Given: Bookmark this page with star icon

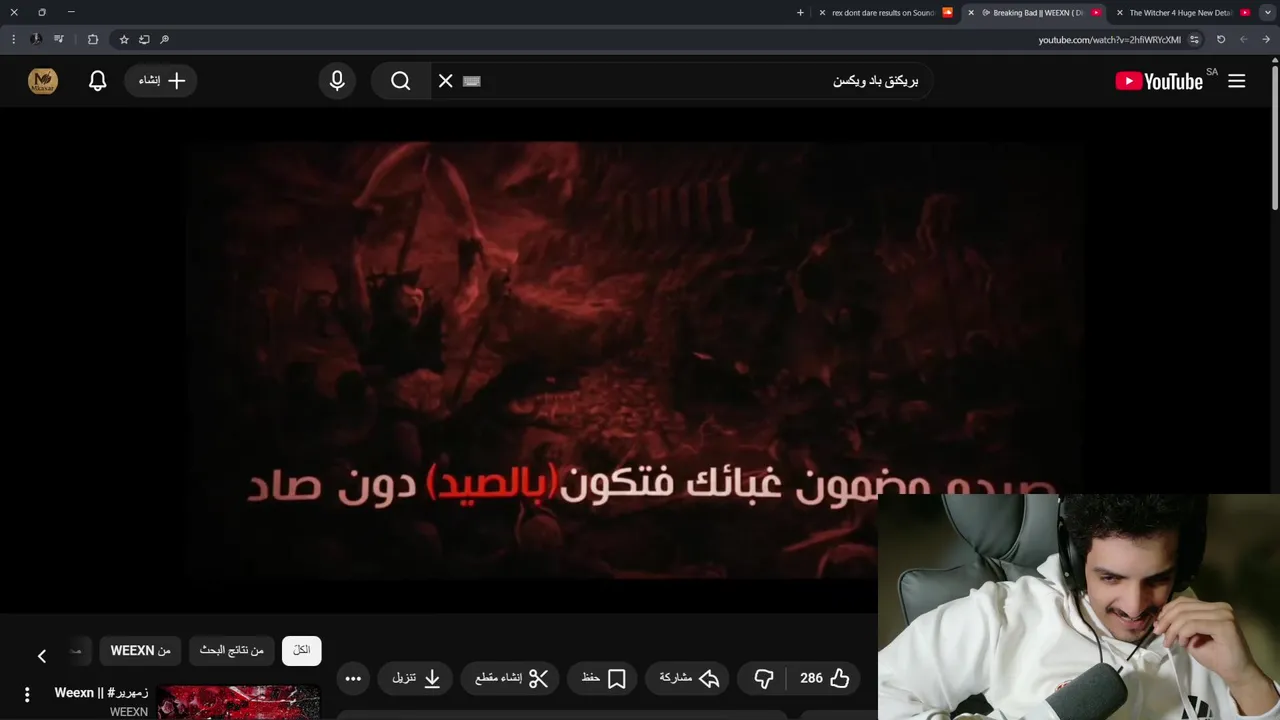Looking at the screenshot, I should (124, 40).
